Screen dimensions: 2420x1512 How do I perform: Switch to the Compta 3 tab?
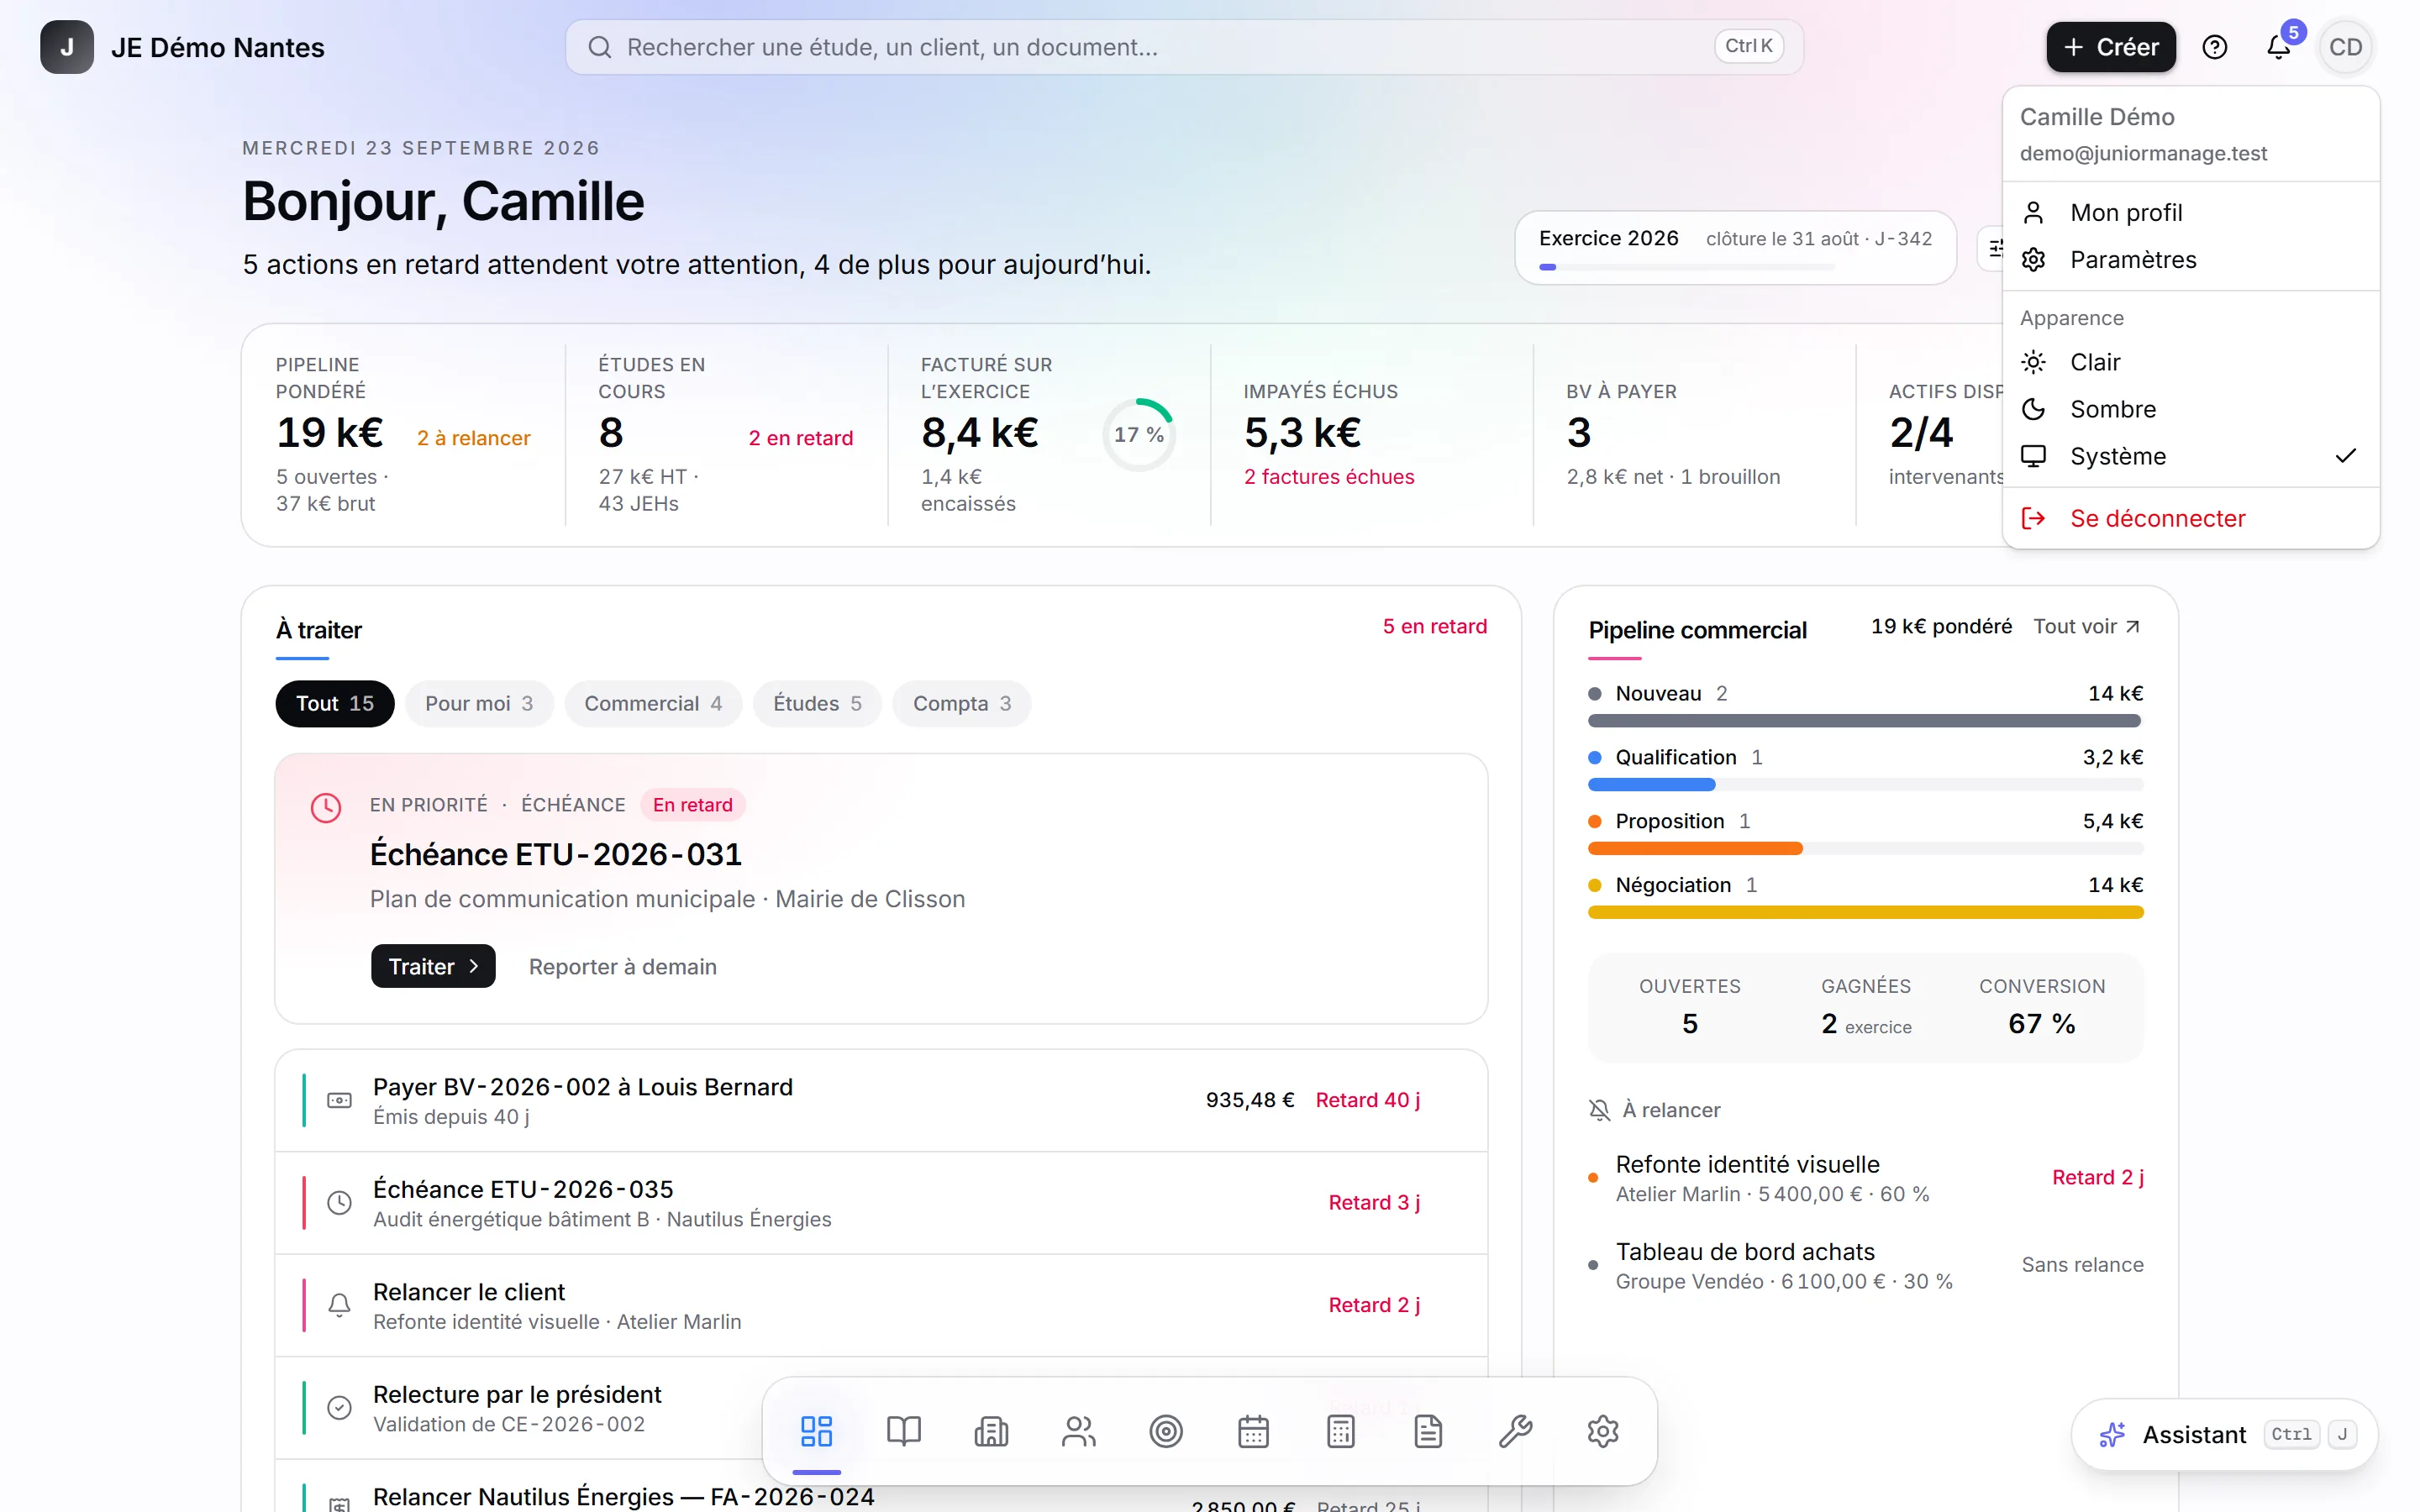tap(962, 703)
